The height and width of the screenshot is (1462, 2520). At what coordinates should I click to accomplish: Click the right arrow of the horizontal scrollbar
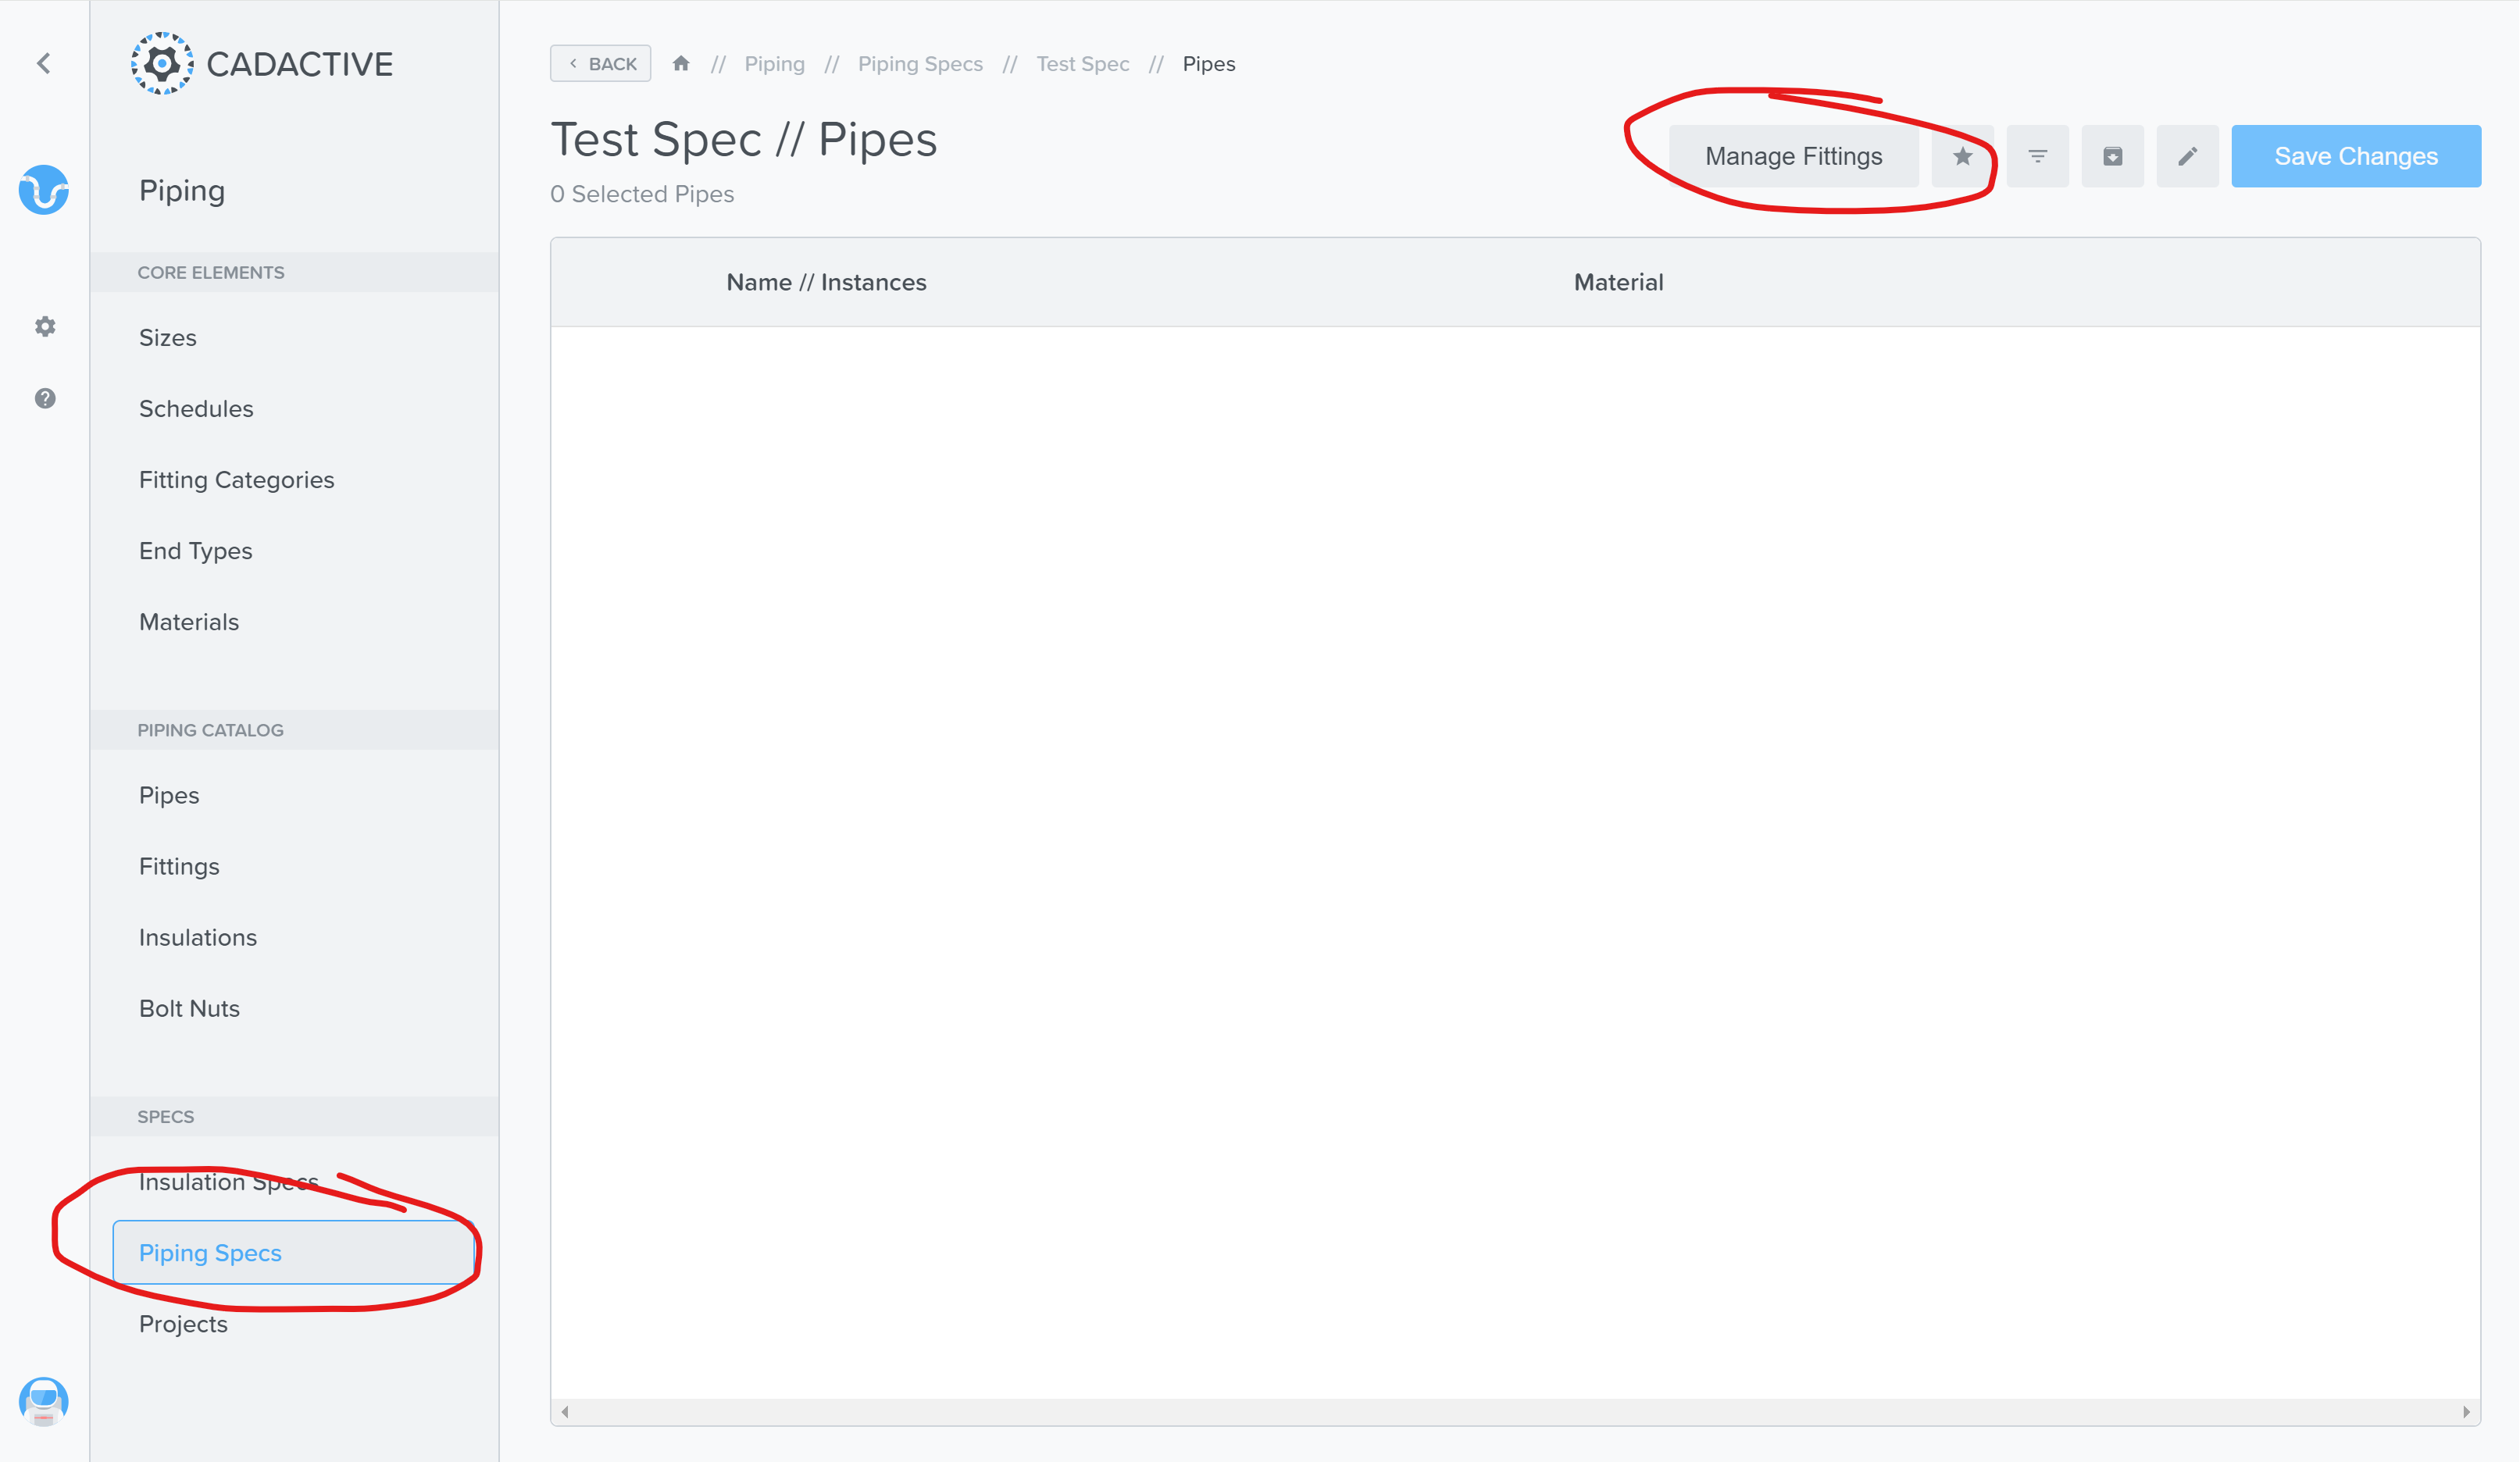click(x=2466, y=1412)
